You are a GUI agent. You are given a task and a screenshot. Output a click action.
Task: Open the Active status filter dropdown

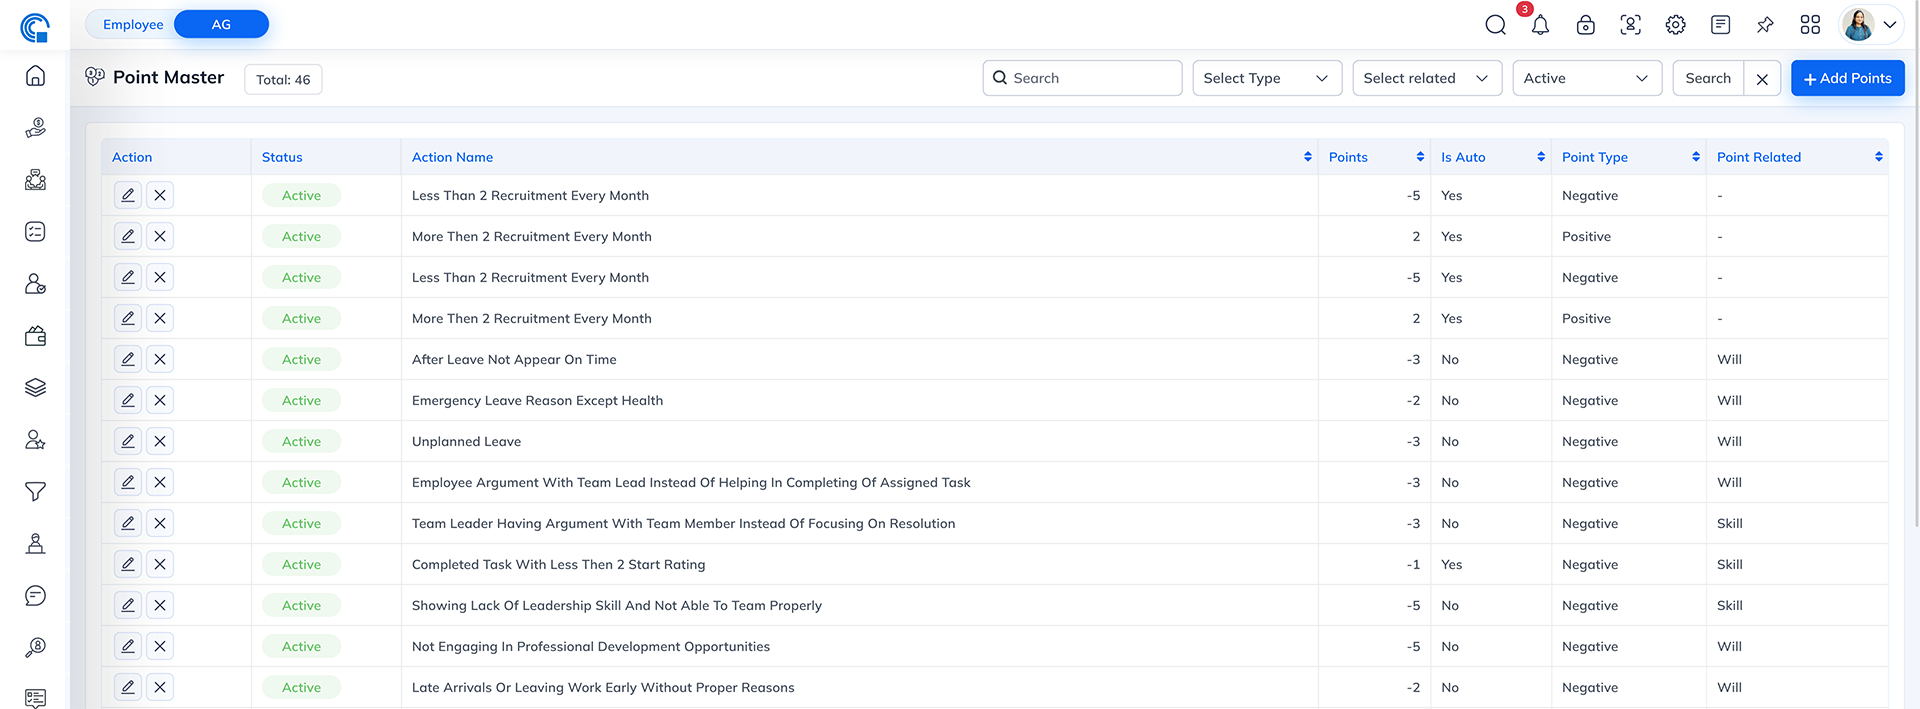click(x=1586, y=78)
